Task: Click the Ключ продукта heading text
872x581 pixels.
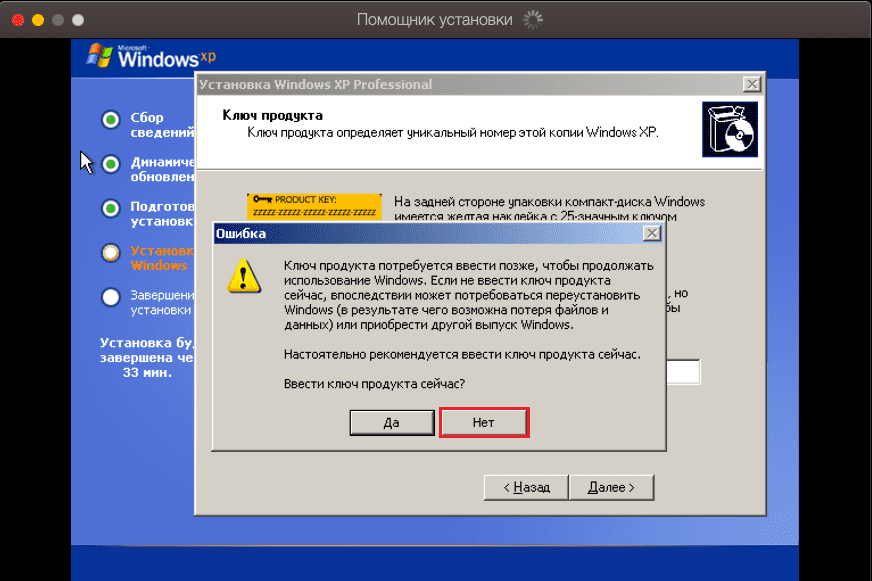Action: [x=272, y=115]
